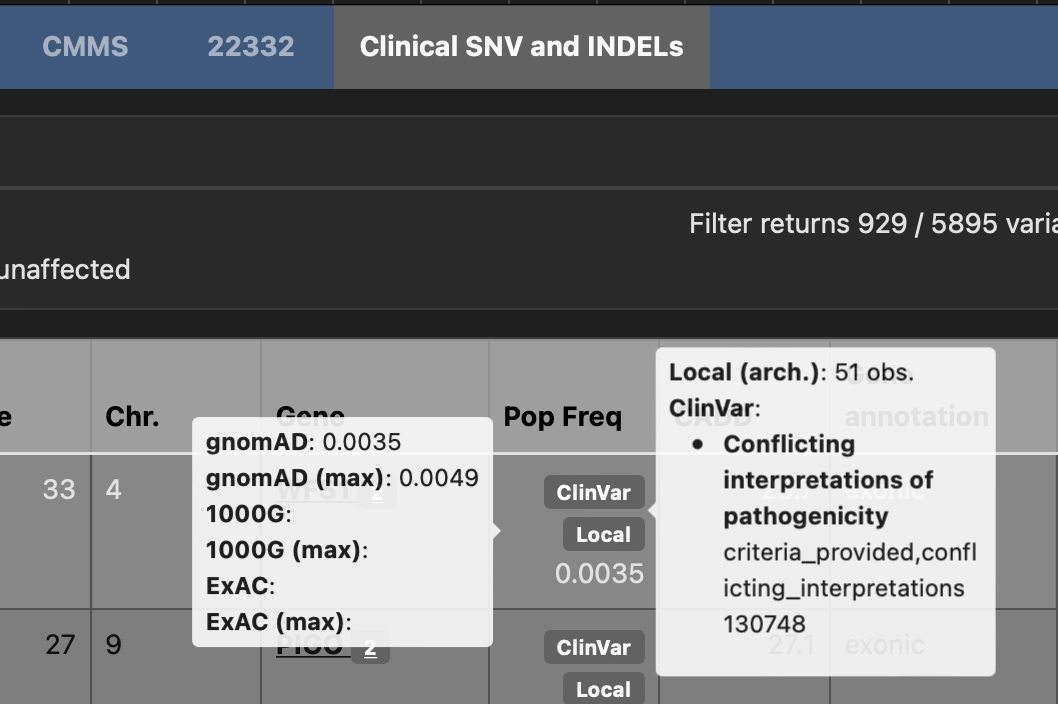Select rank number 33 on the first variant
The image size is (1058, 704).
pyautogui.click(x=59, y=489)
